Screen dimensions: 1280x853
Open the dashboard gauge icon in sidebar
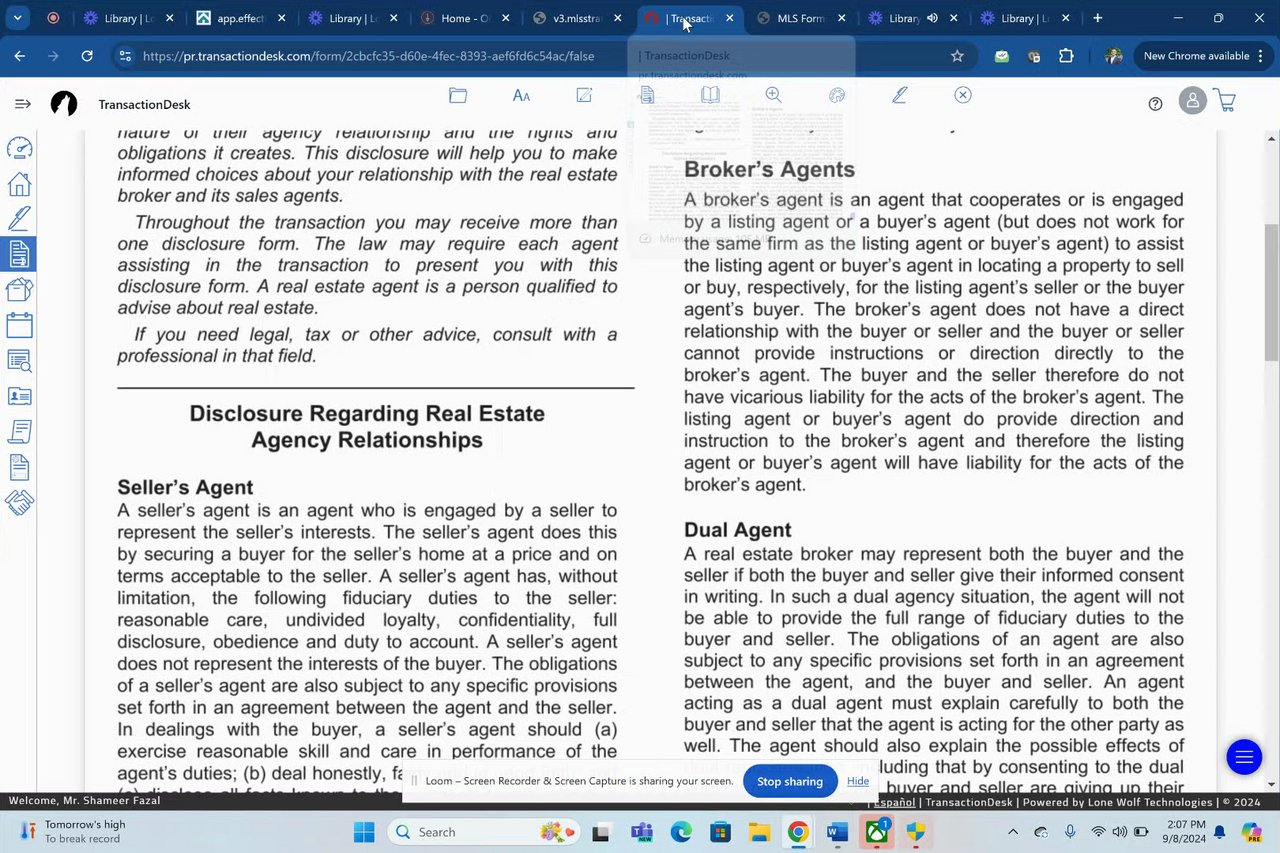(19, 148)
